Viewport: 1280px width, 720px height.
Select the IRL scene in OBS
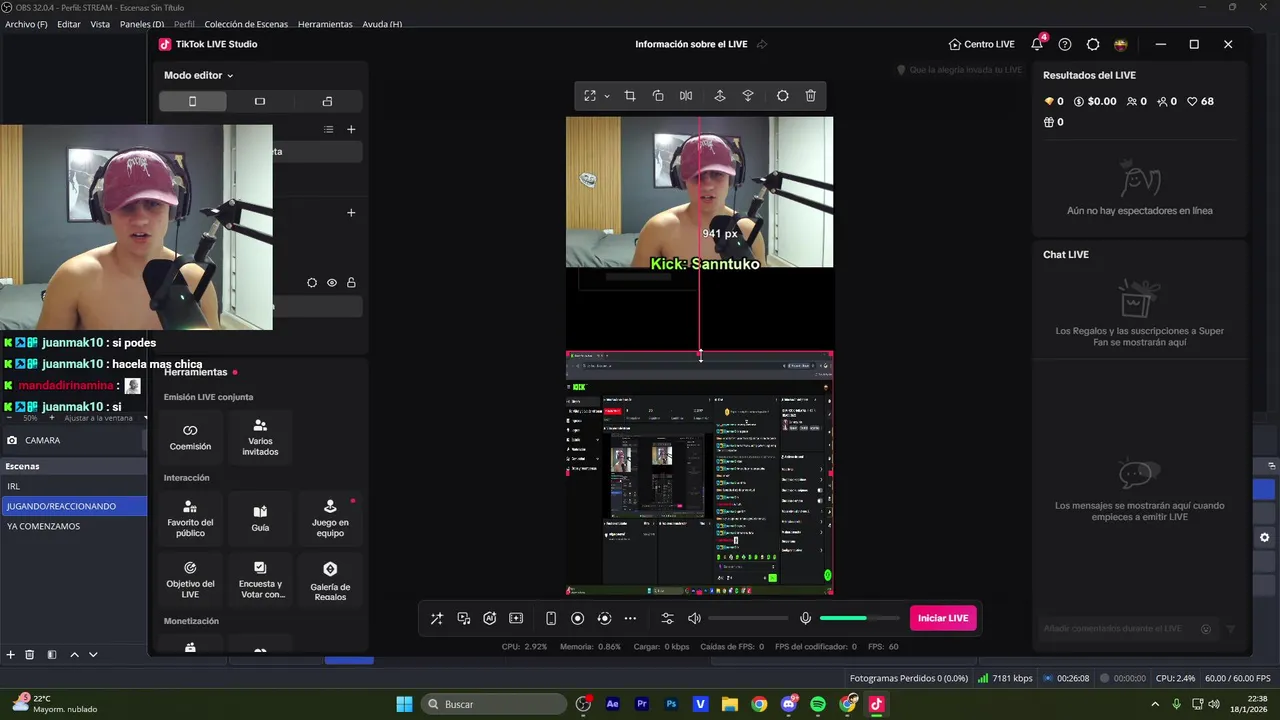click(74, 486)
